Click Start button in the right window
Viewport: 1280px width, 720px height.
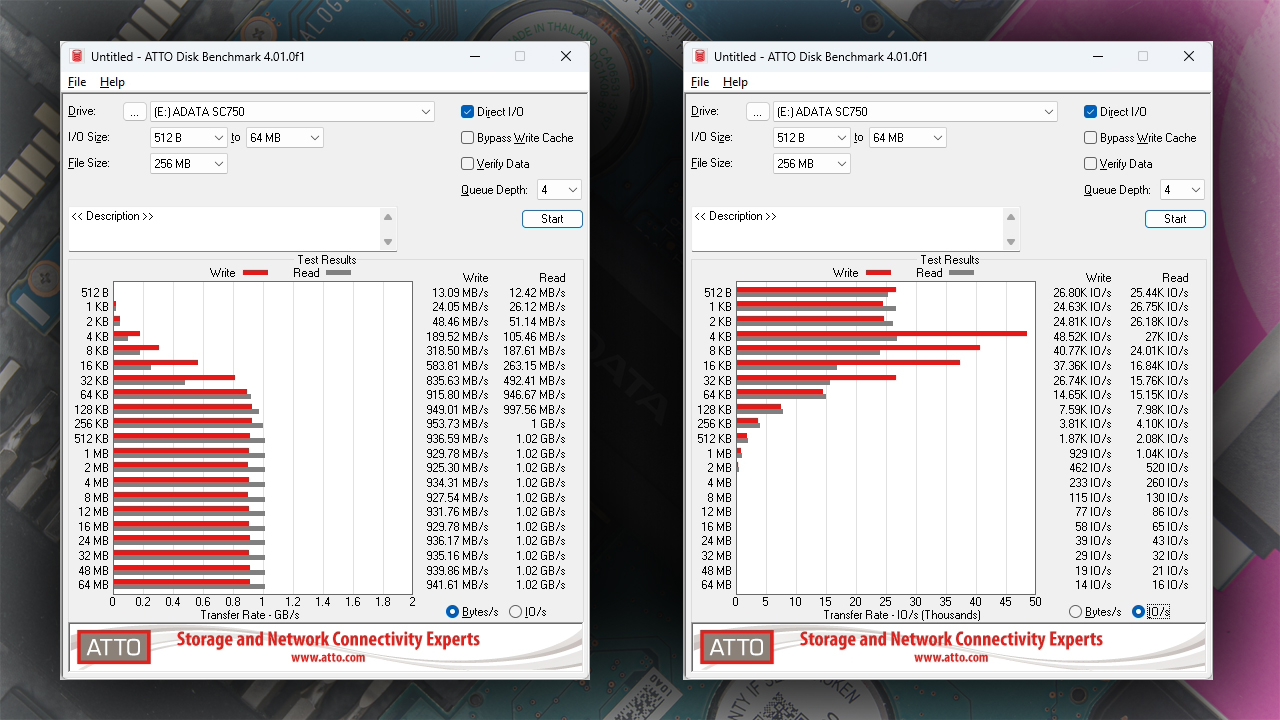[1175, 219]
